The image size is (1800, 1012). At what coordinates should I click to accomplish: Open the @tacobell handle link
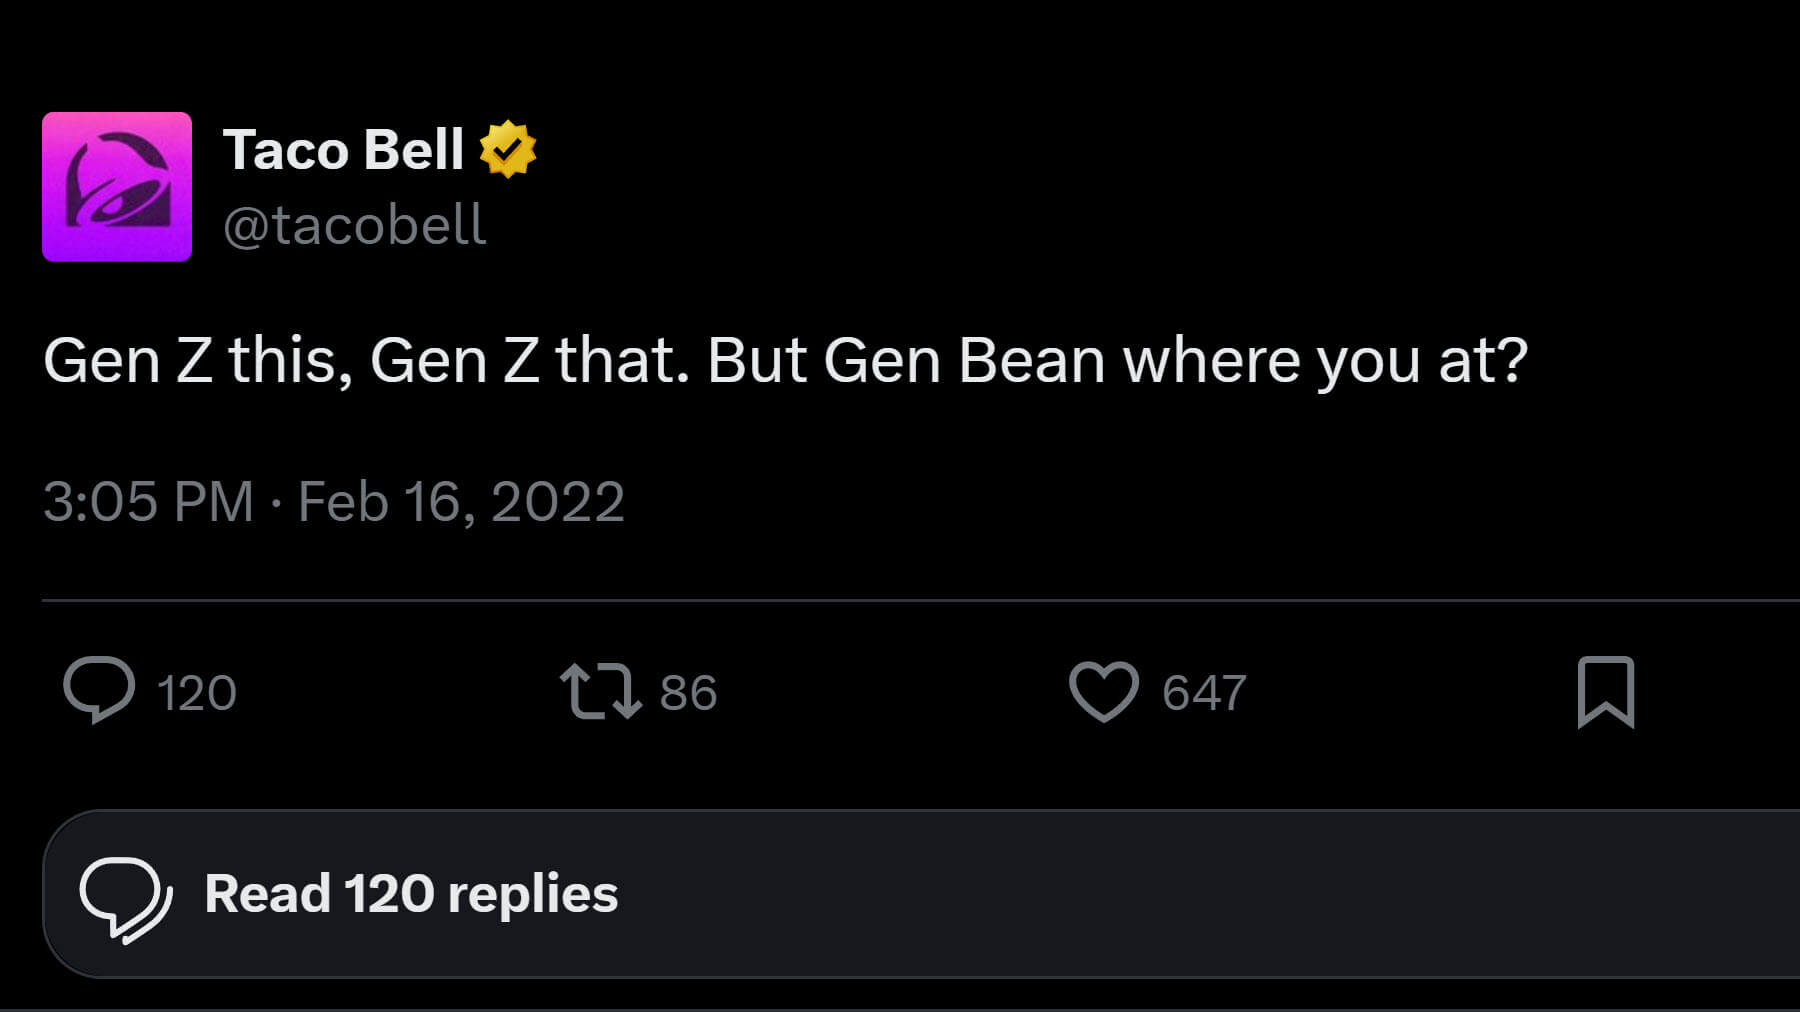pos(354,225)
